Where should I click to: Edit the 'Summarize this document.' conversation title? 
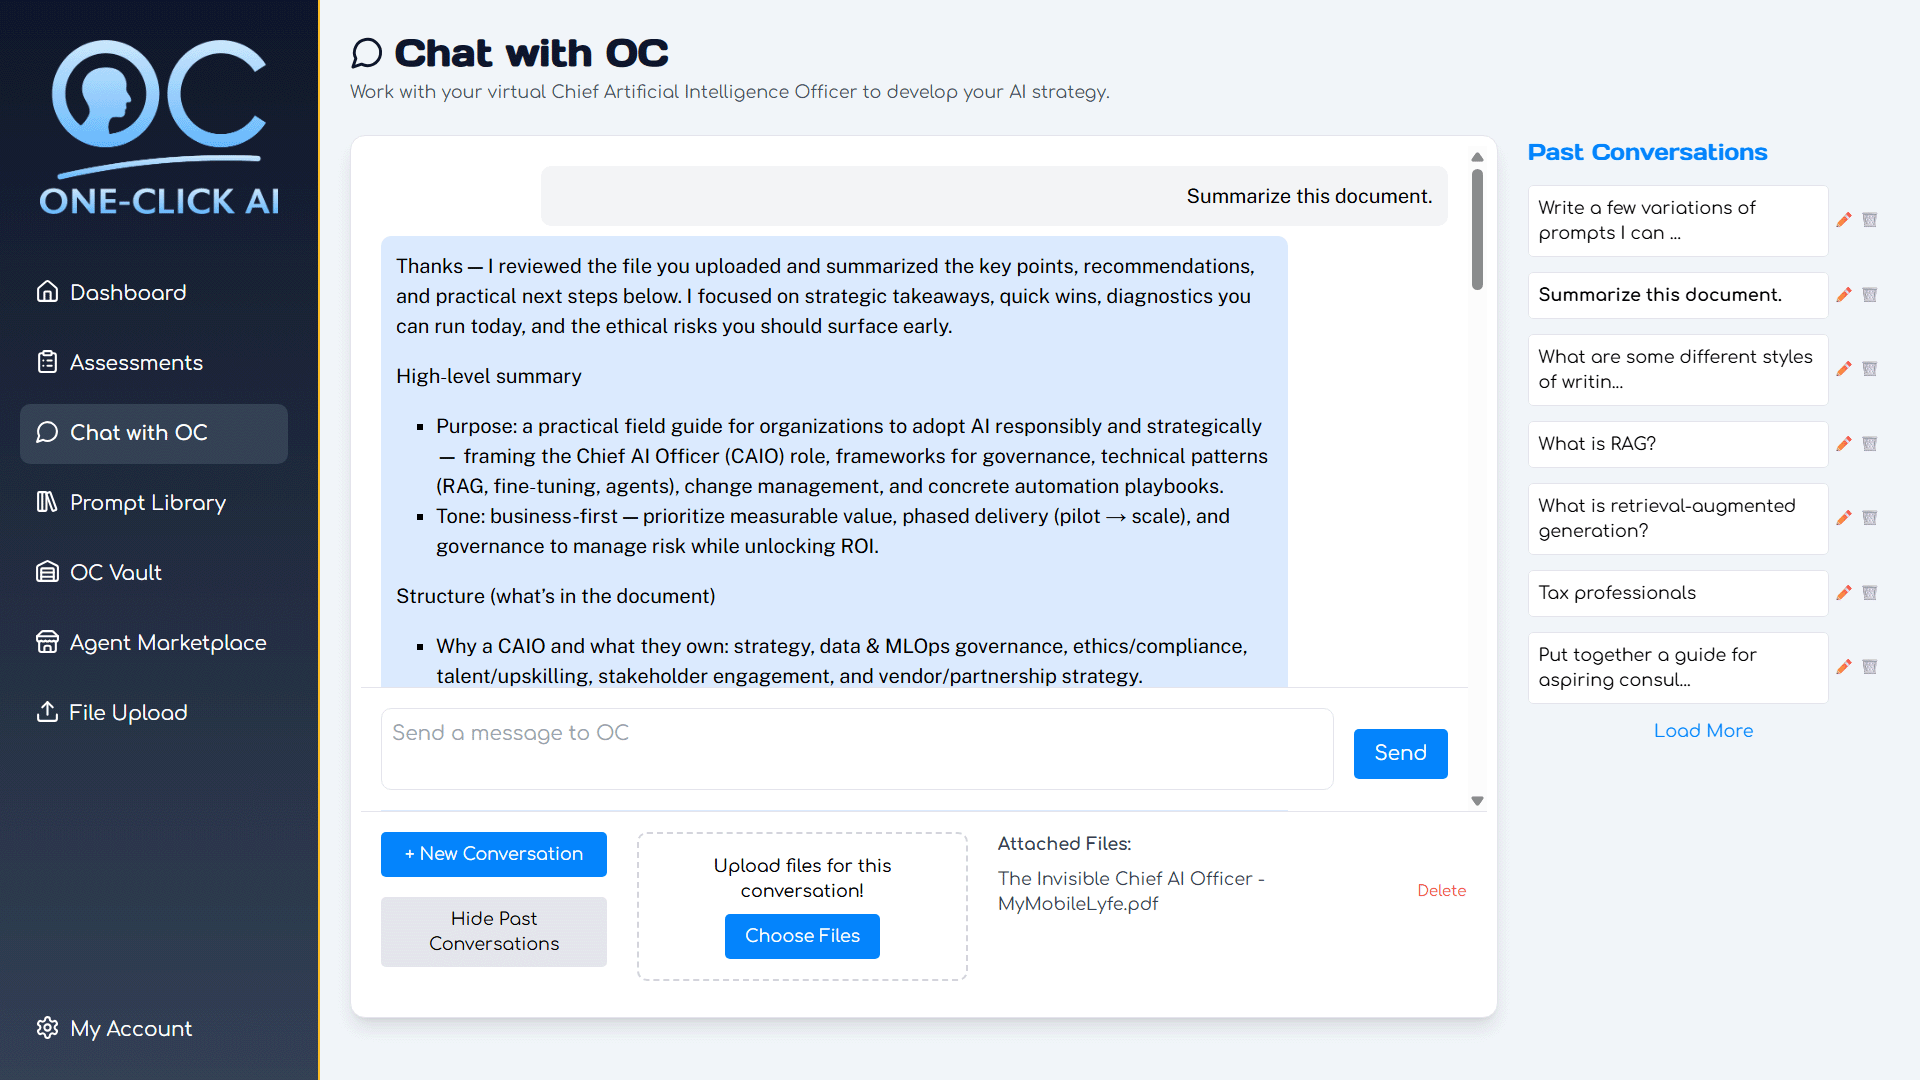[1844, 295]
